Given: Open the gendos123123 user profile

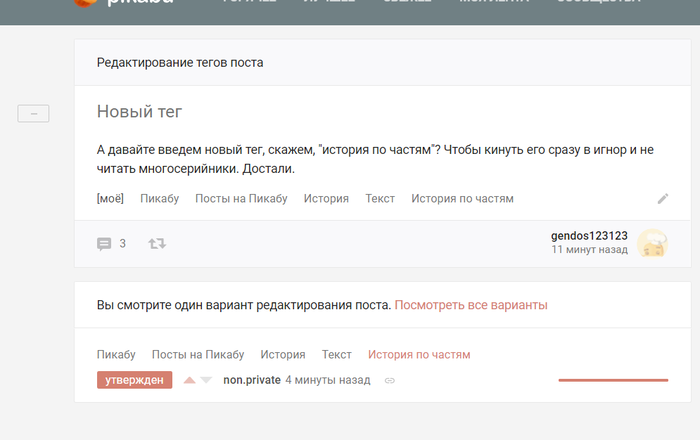Looking at the screenshot, I should (589, 236).
